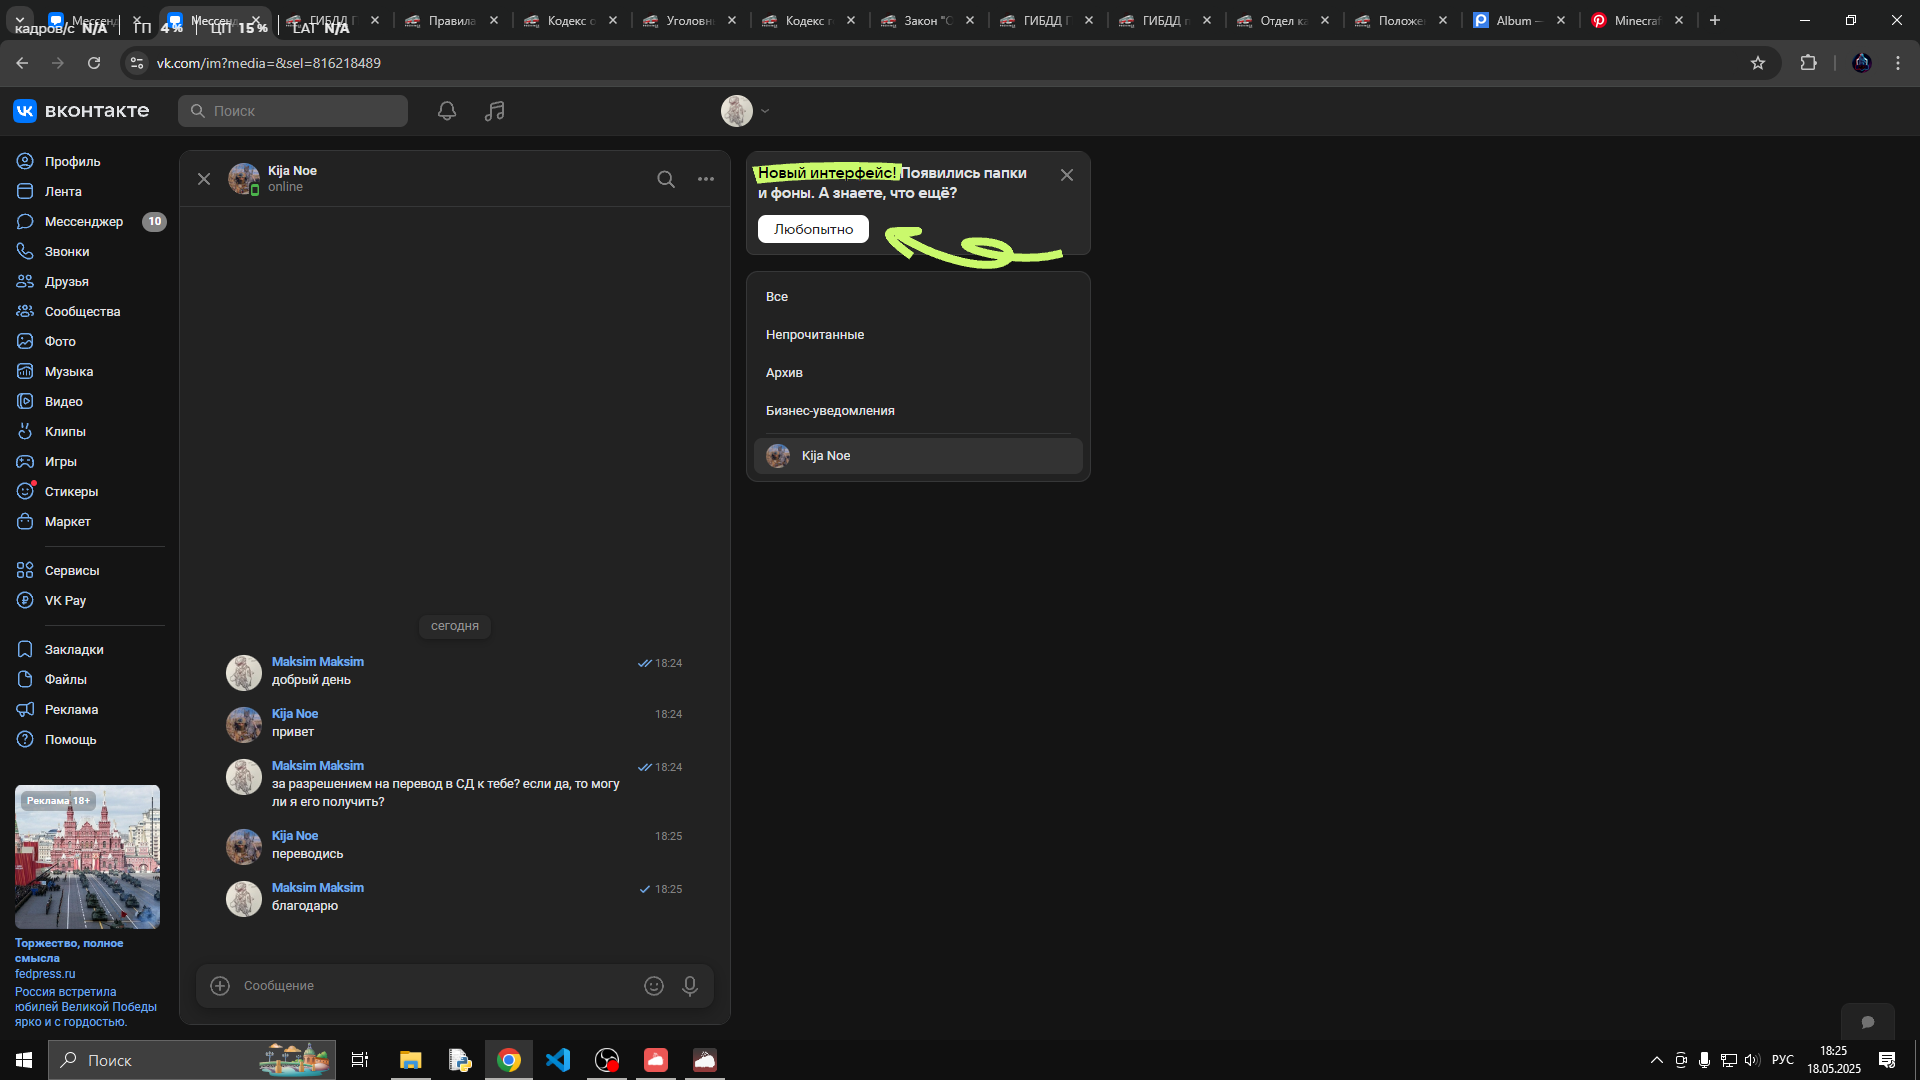Image resolution: width=1920 pixels, height=1080 pixels.
Task: Open the emoji picker smiley icon
Action: click(x=654, y=986)
